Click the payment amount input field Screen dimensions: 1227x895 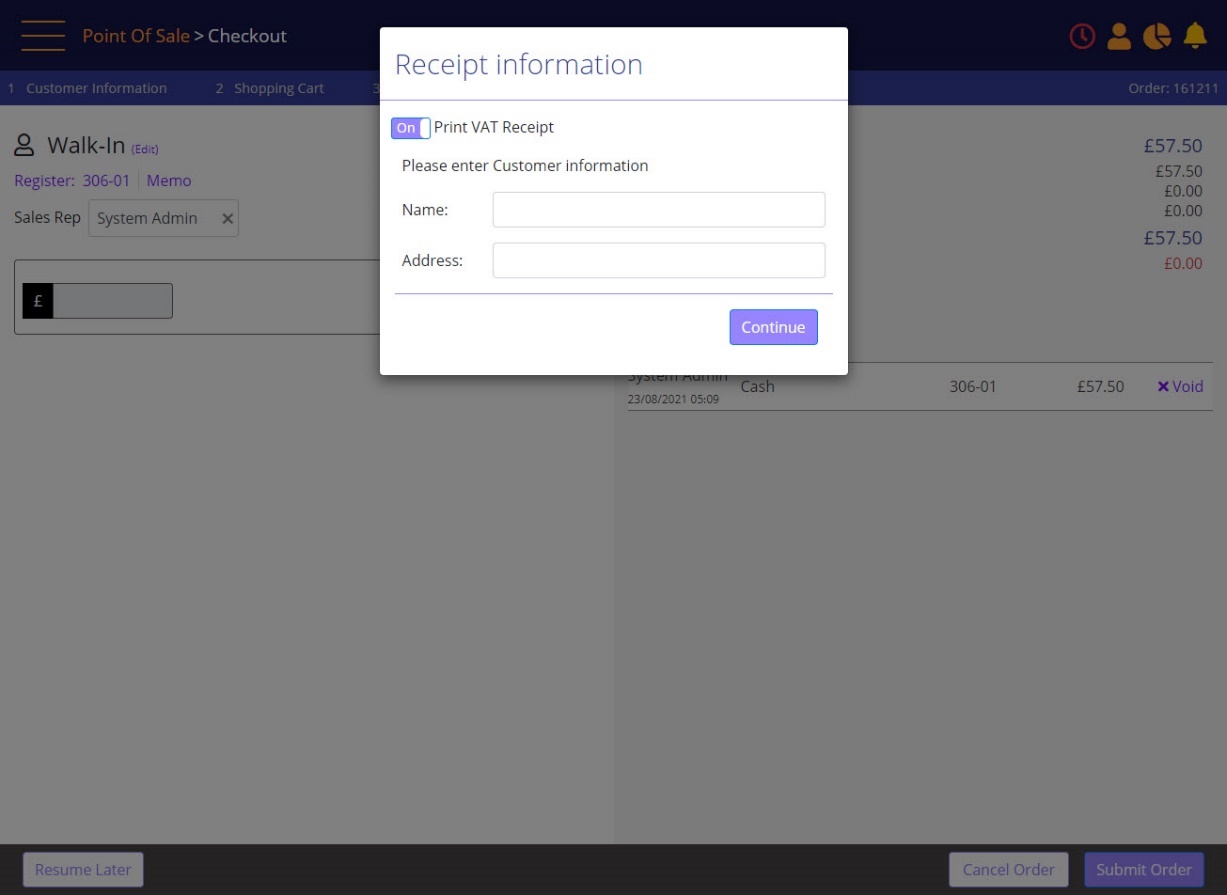[113, 301]
